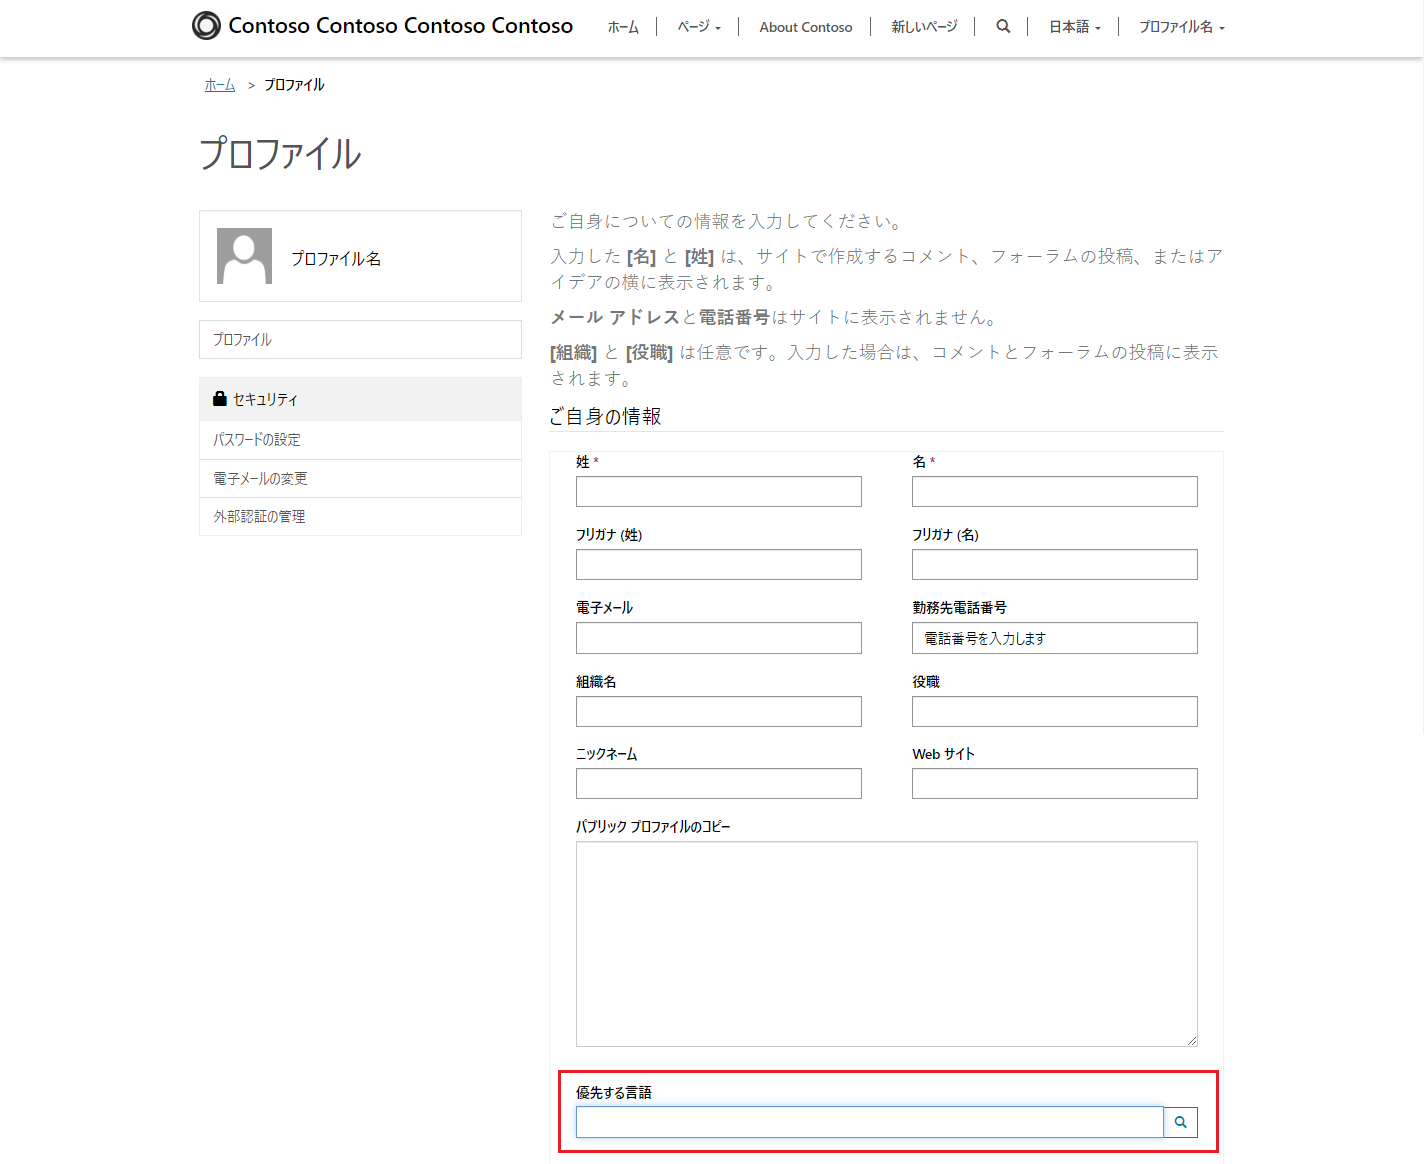
Task: Open the プロファイル名 user dropdown
Action: (x=1182, y=27)
